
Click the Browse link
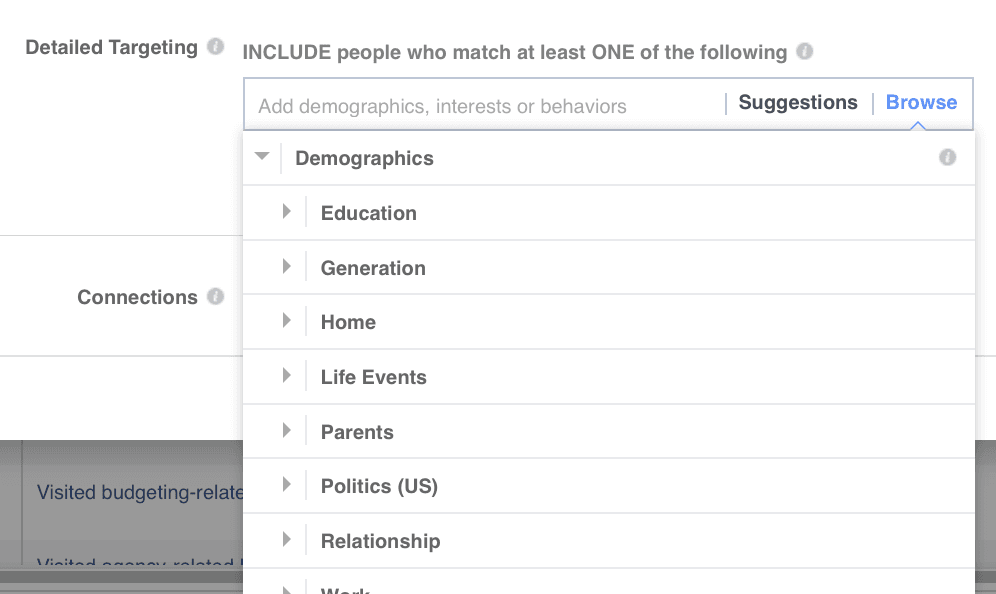921,102
